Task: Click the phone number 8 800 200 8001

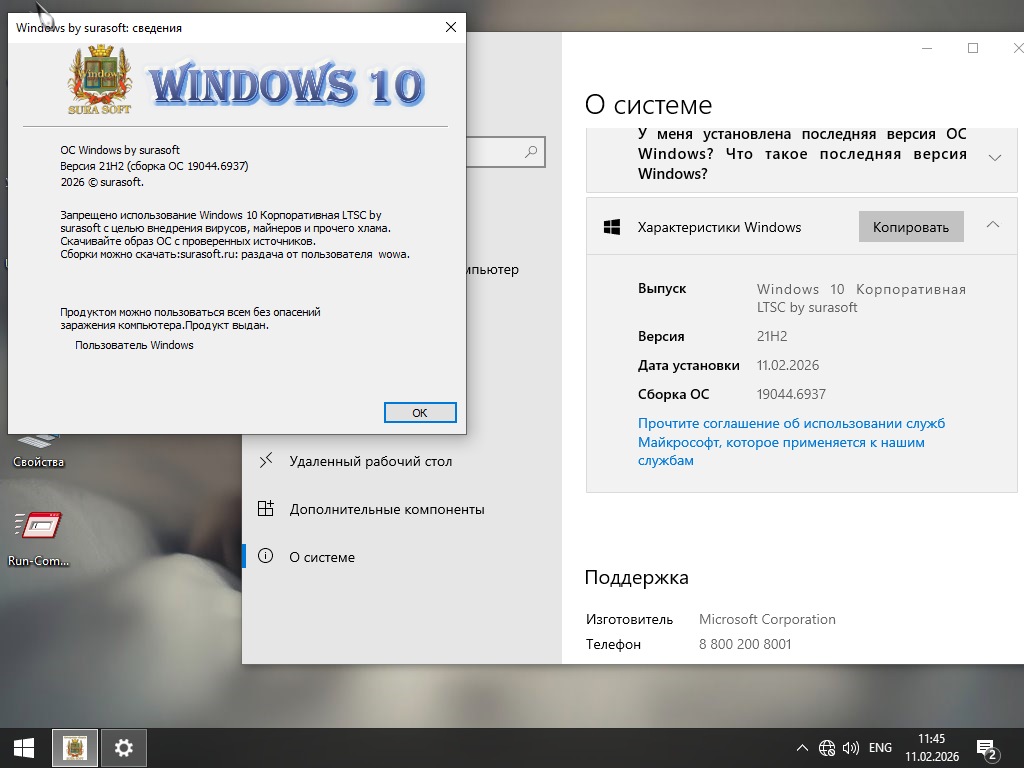Action: (x=745, y=644)
